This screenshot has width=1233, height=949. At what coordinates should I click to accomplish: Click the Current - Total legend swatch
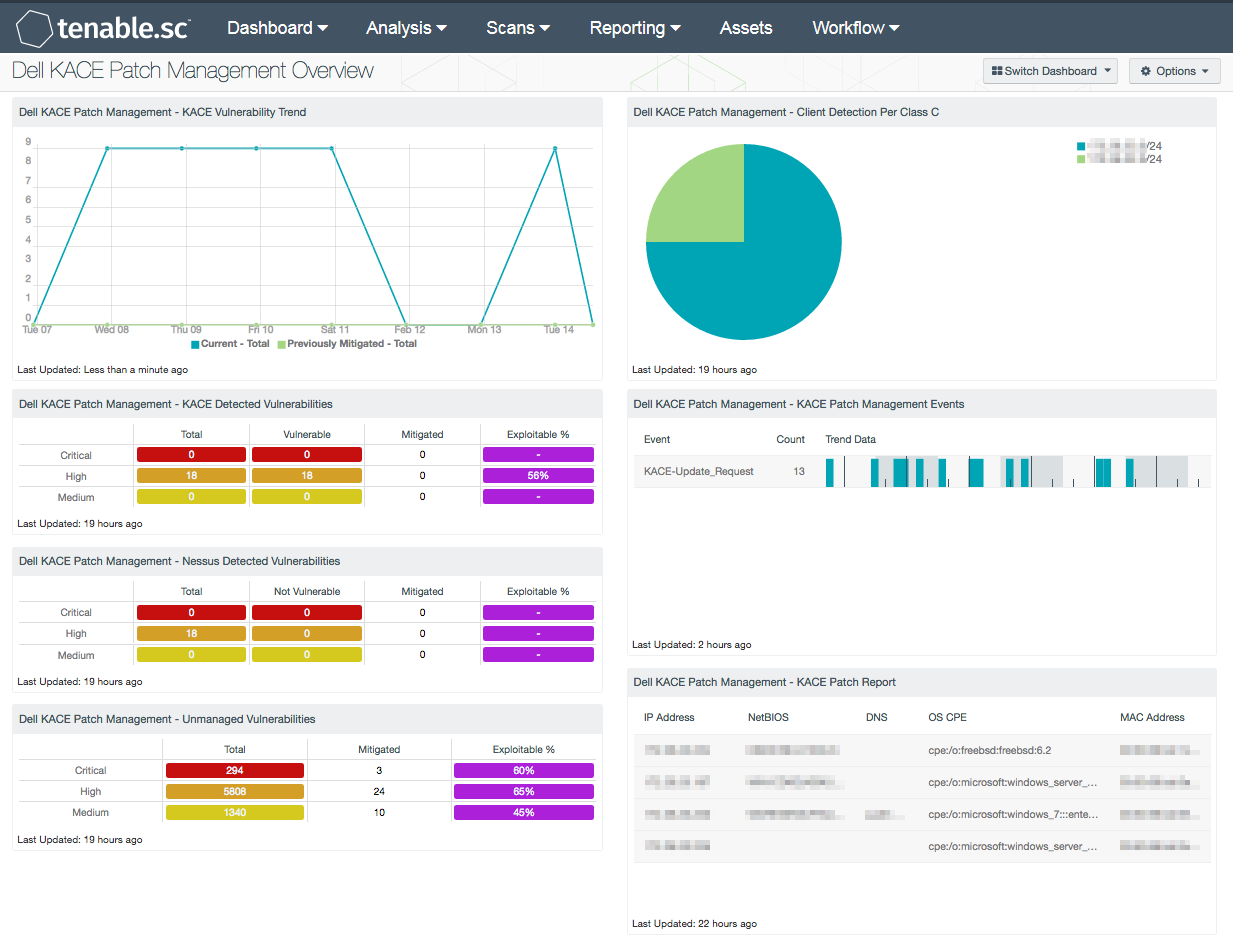(195, 344)
